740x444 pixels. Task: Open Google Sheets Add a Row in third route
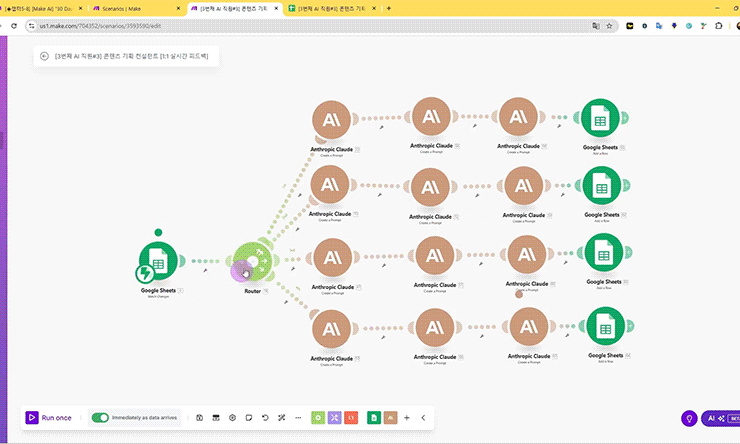(x=604, y=252)
